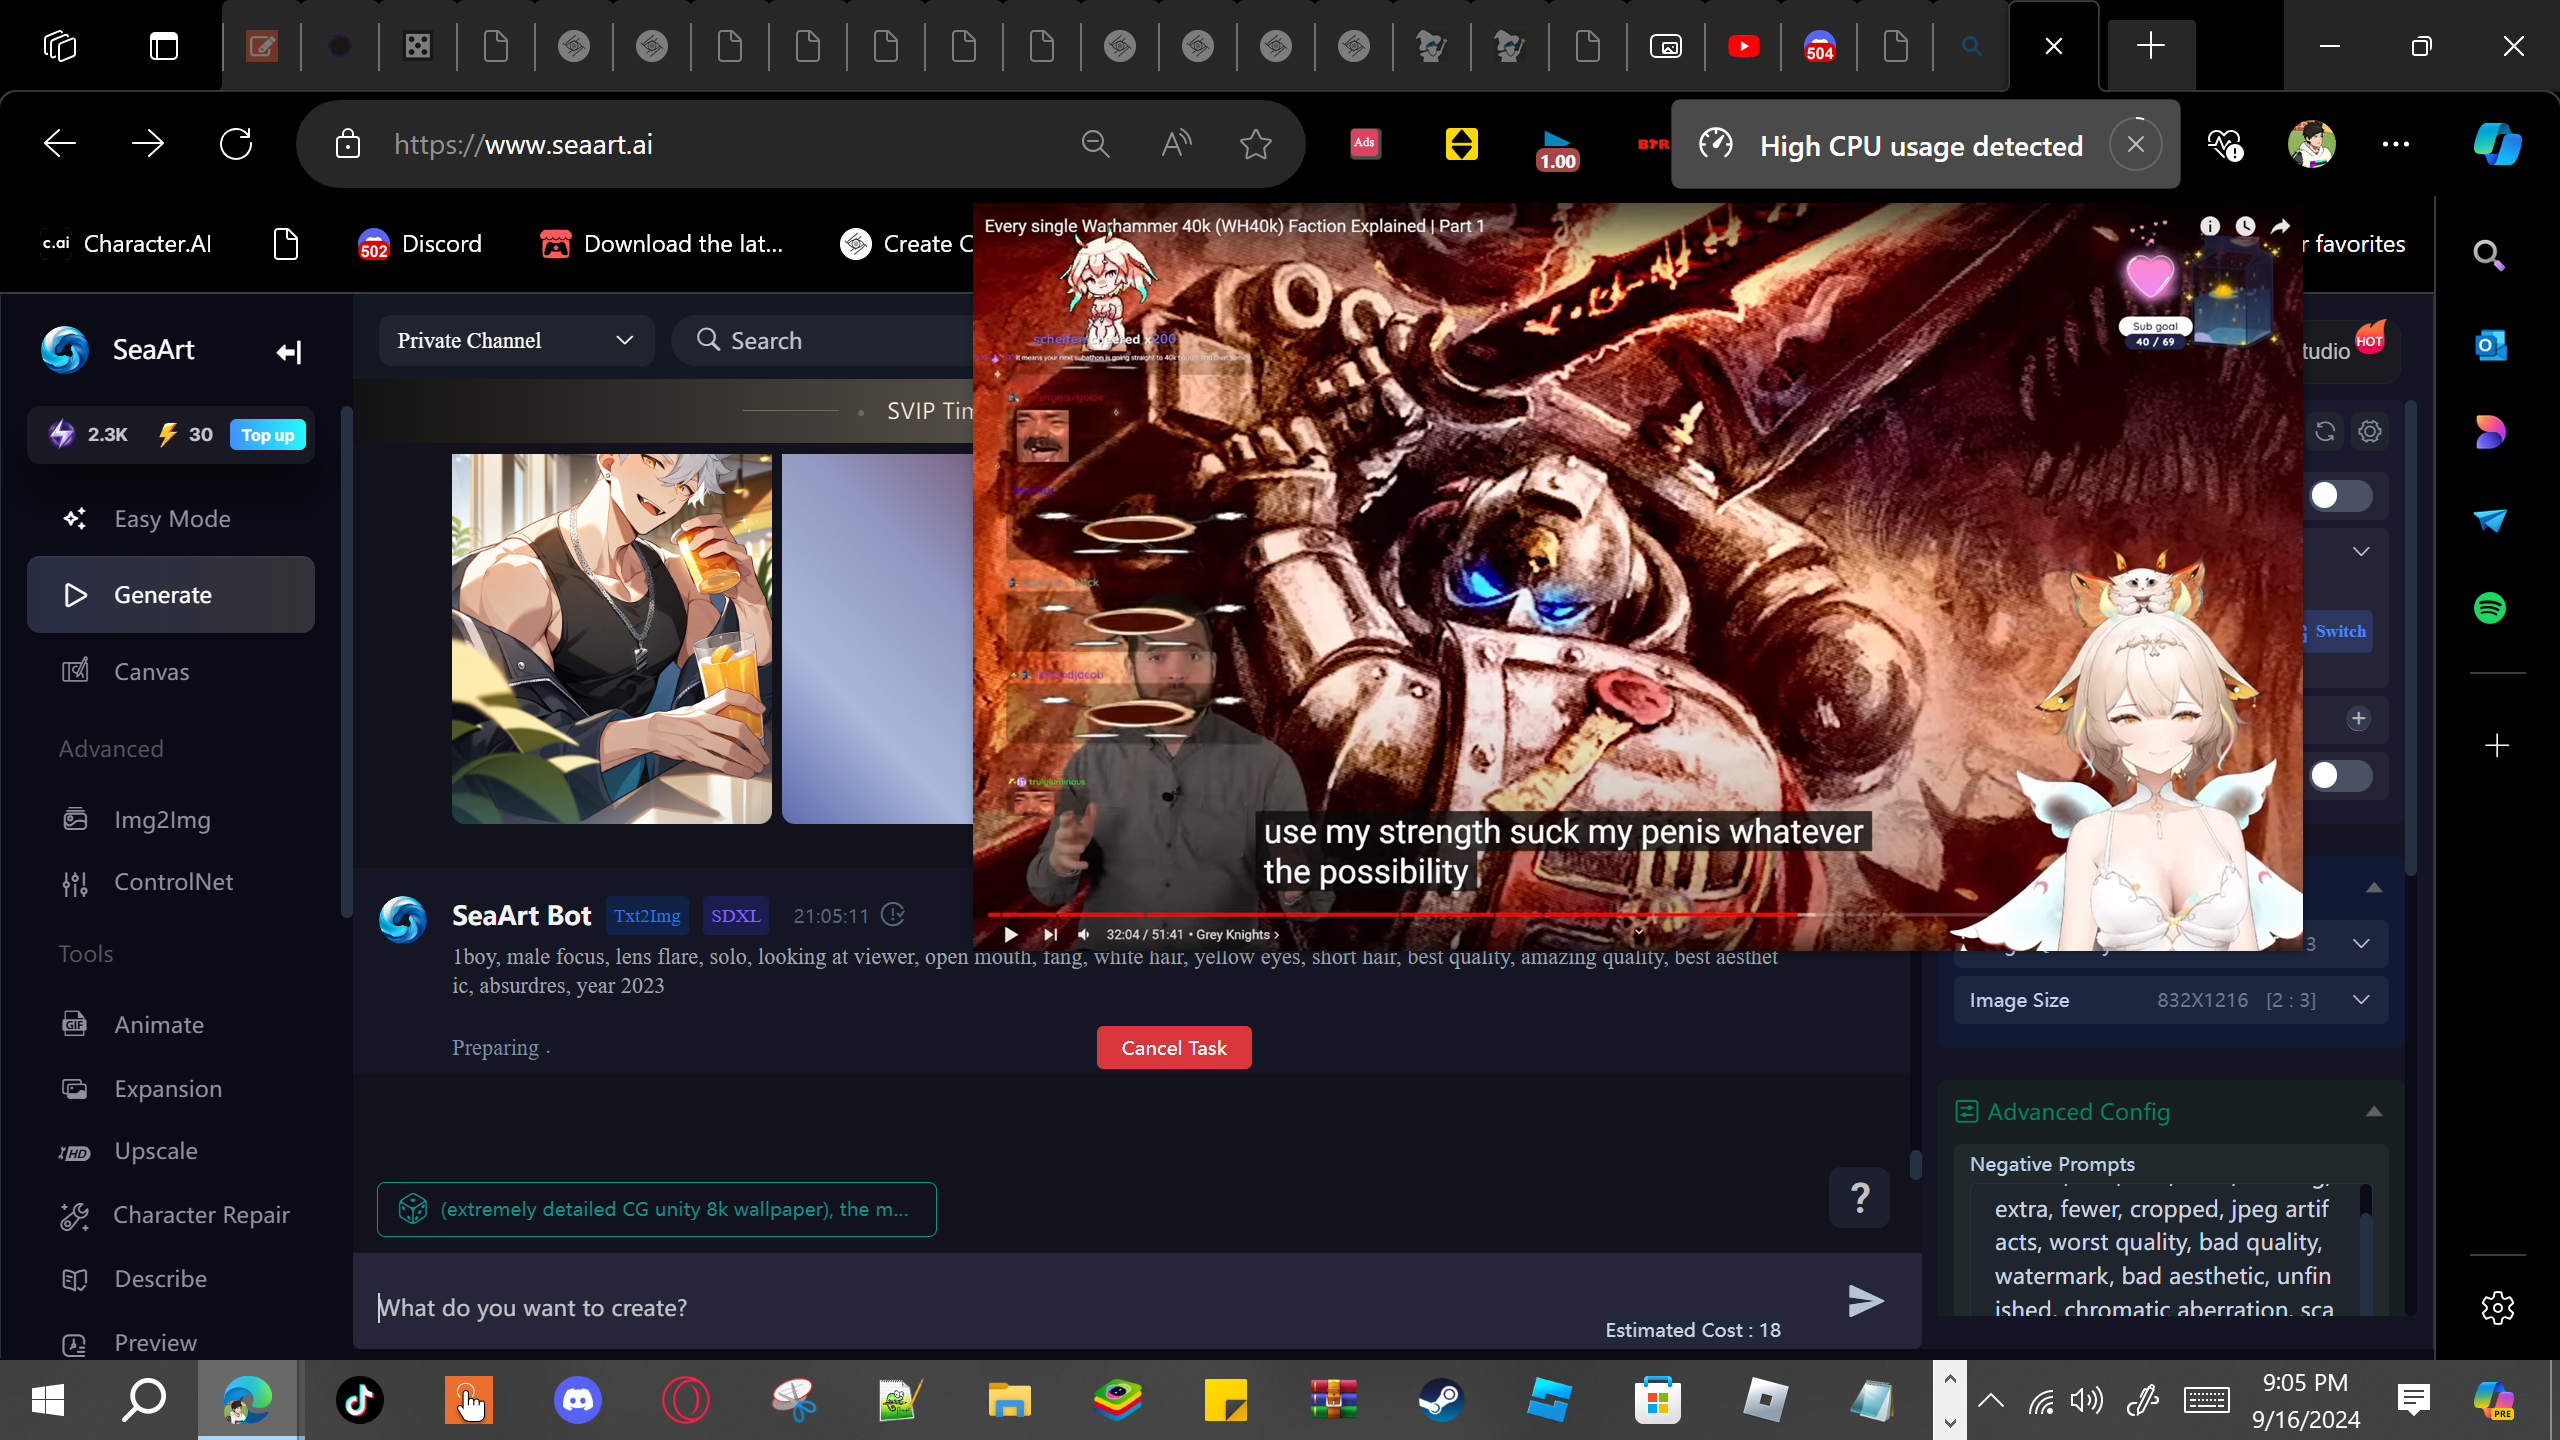
Task: Use the extremely detailed CG wallpaper prompt suggestion
Action: (656, 1209)
